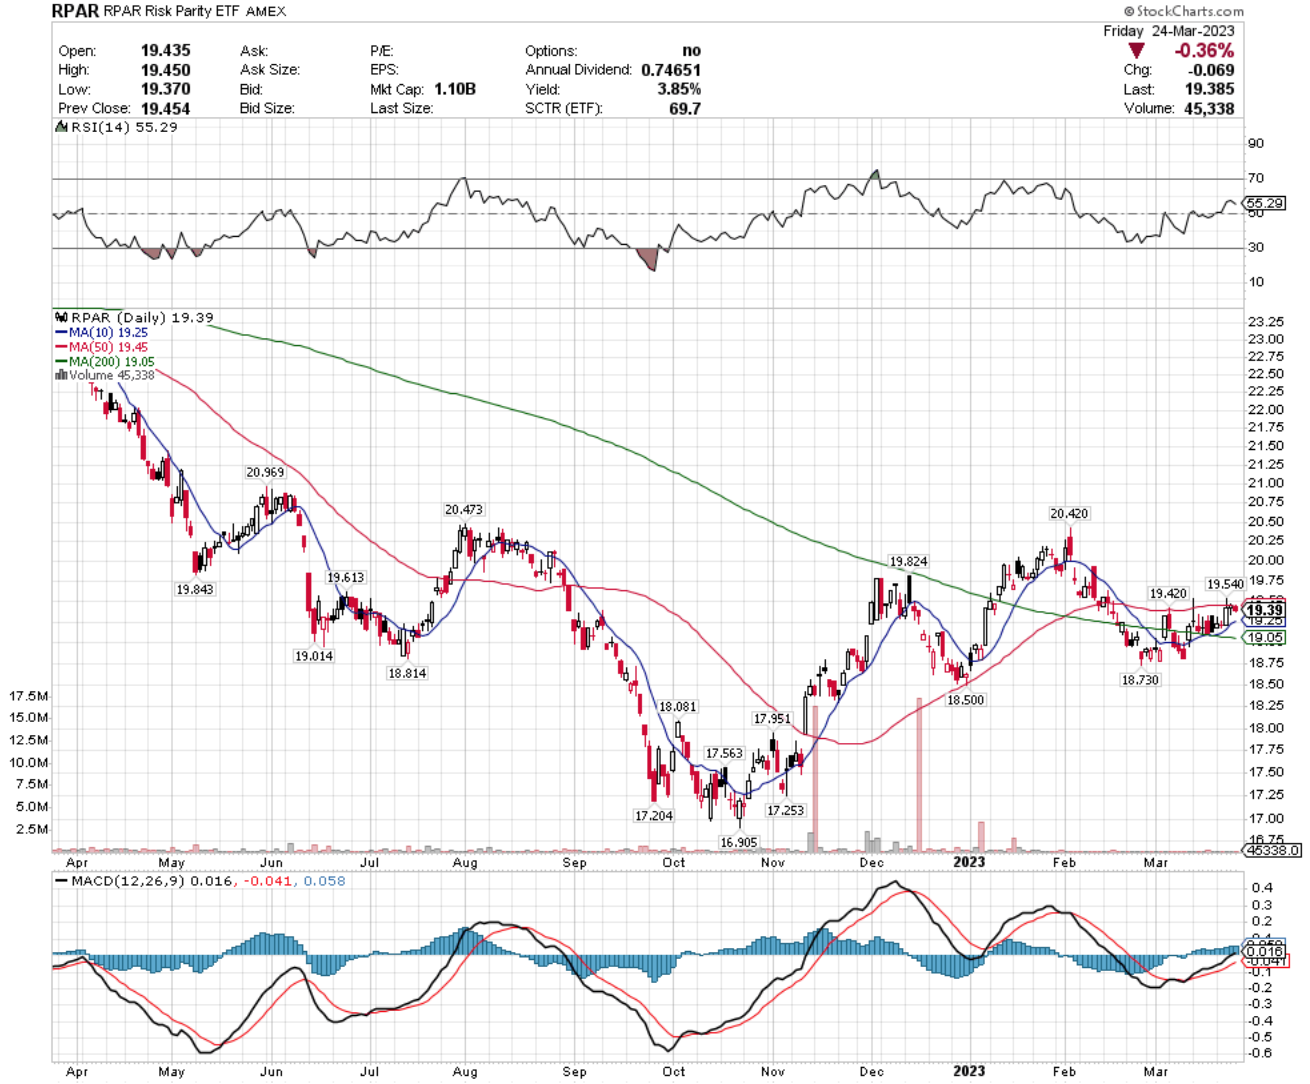Click the Options value 'no'

(692, 50)
